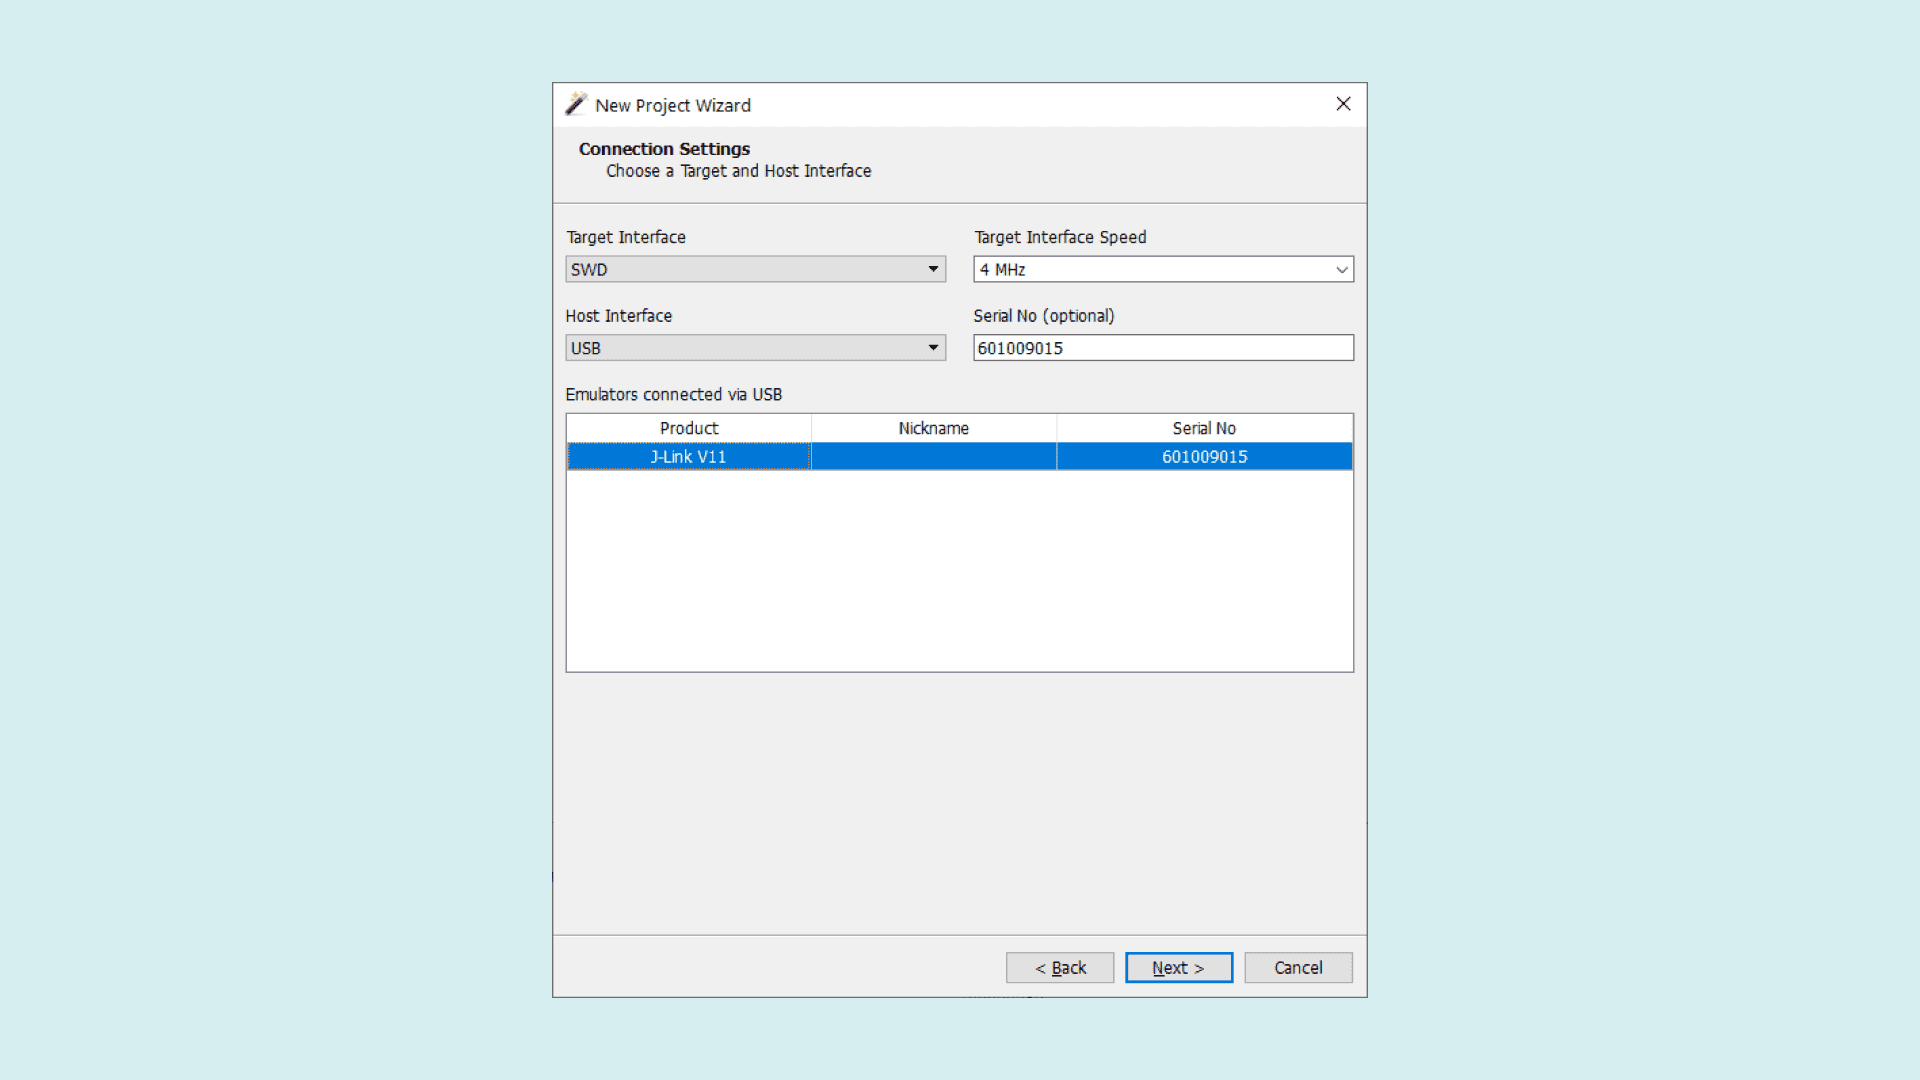The image size is (1920, 1080).
Task: Cancel the wizard
Action: coord(1297,968)
